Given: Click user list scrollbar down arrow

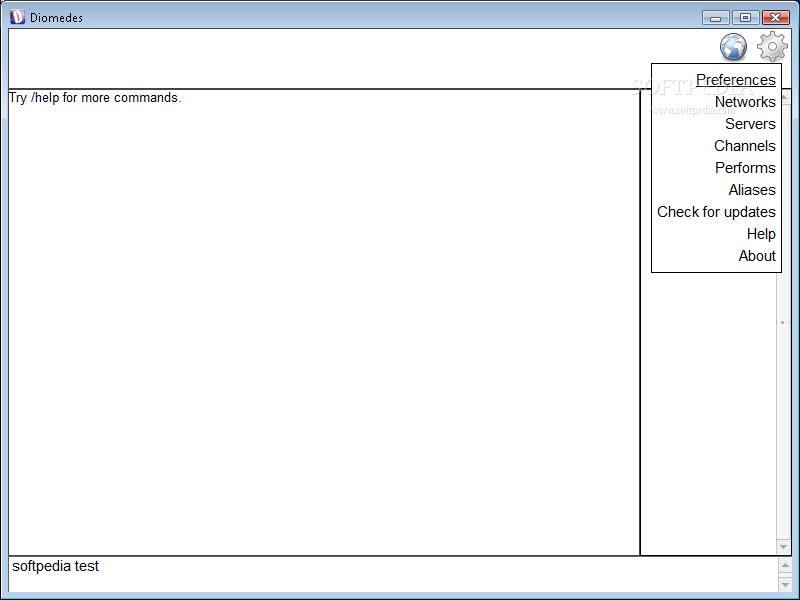Looking at the screenshot, I should [x=783, y=547].
